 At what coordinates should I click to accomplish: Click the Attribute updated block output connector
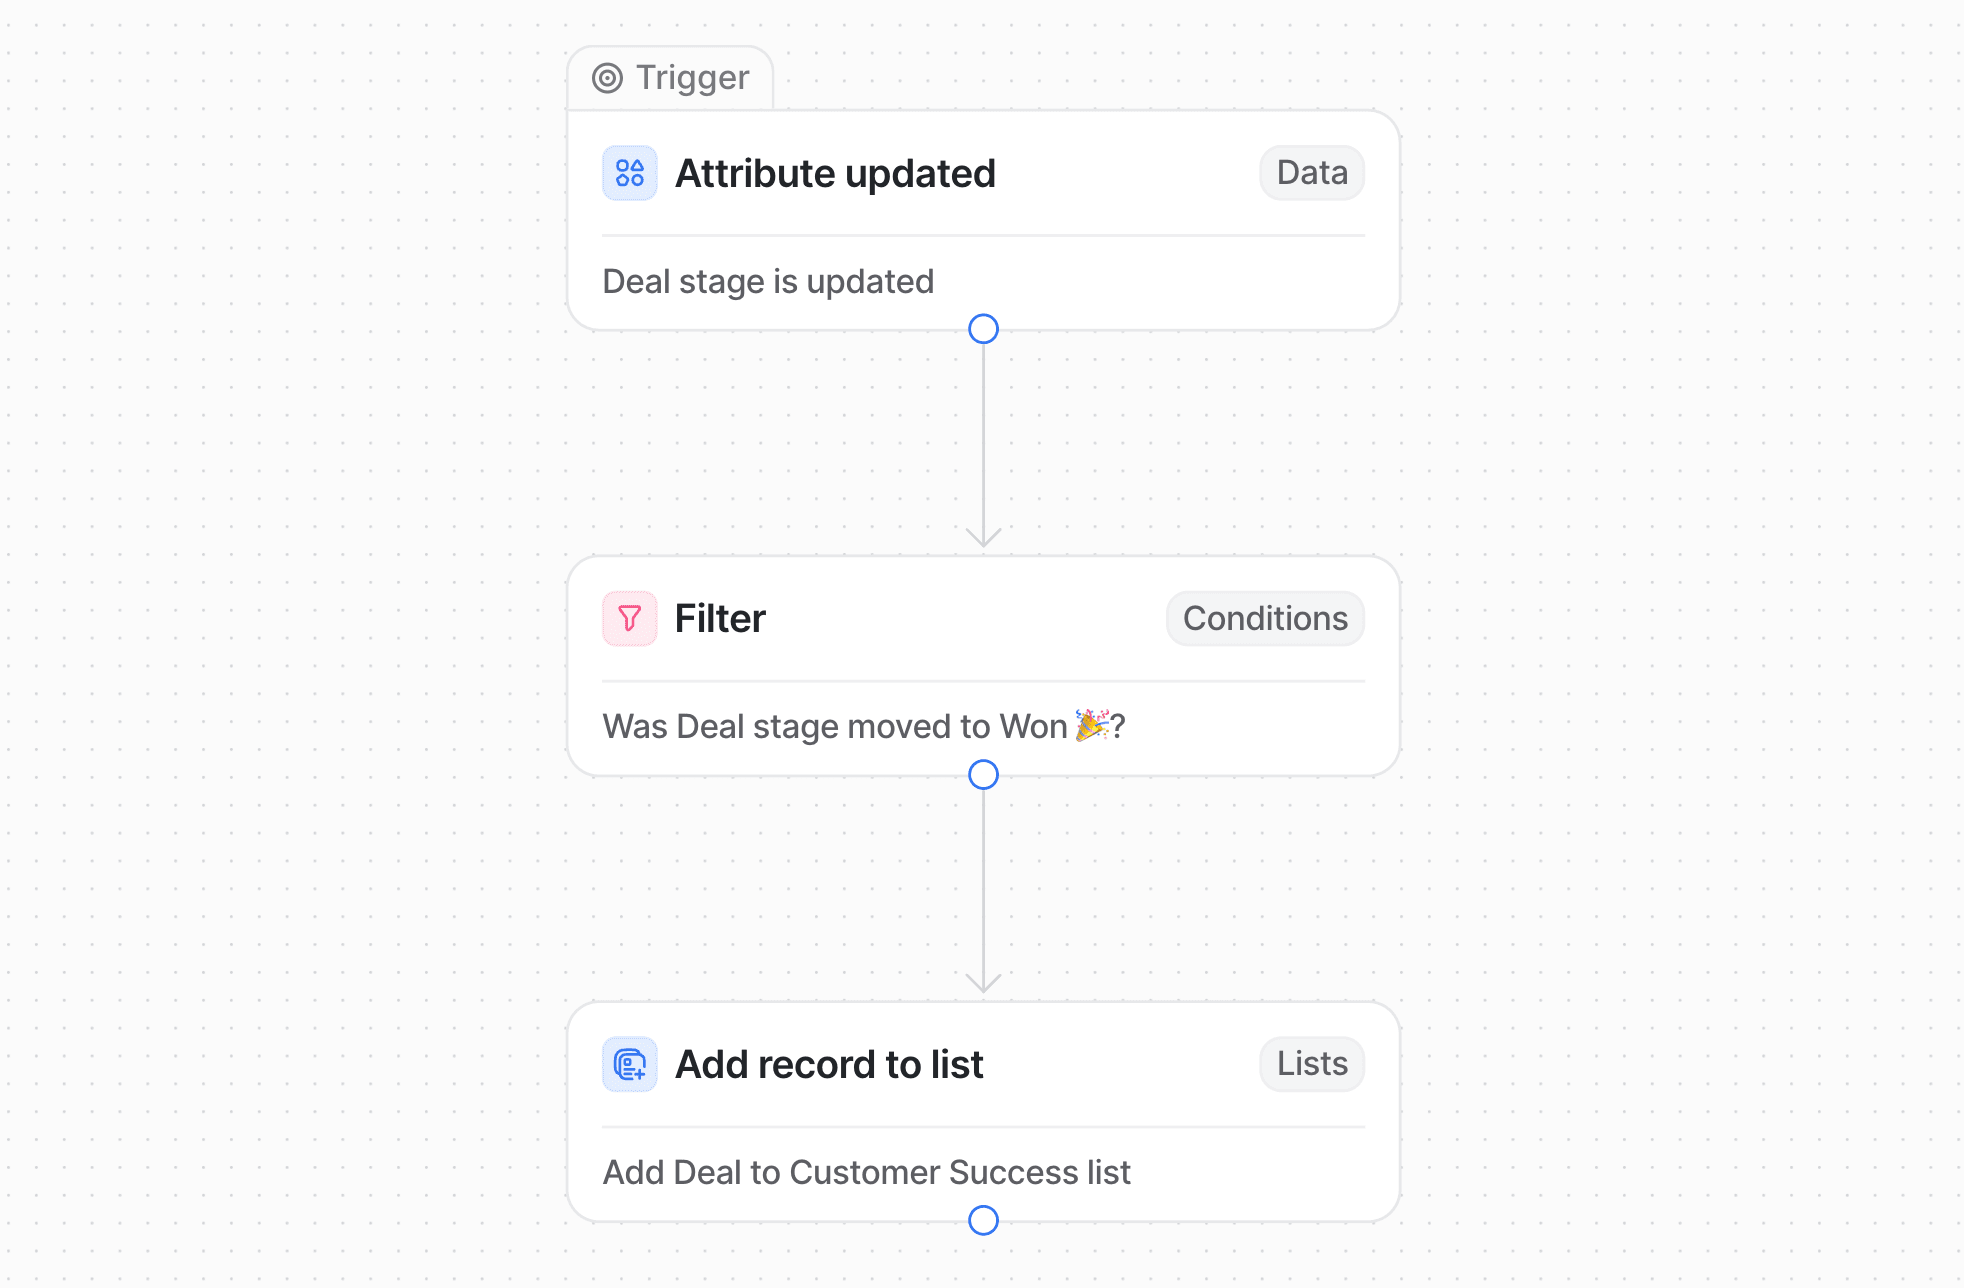[x=983, y=329]
